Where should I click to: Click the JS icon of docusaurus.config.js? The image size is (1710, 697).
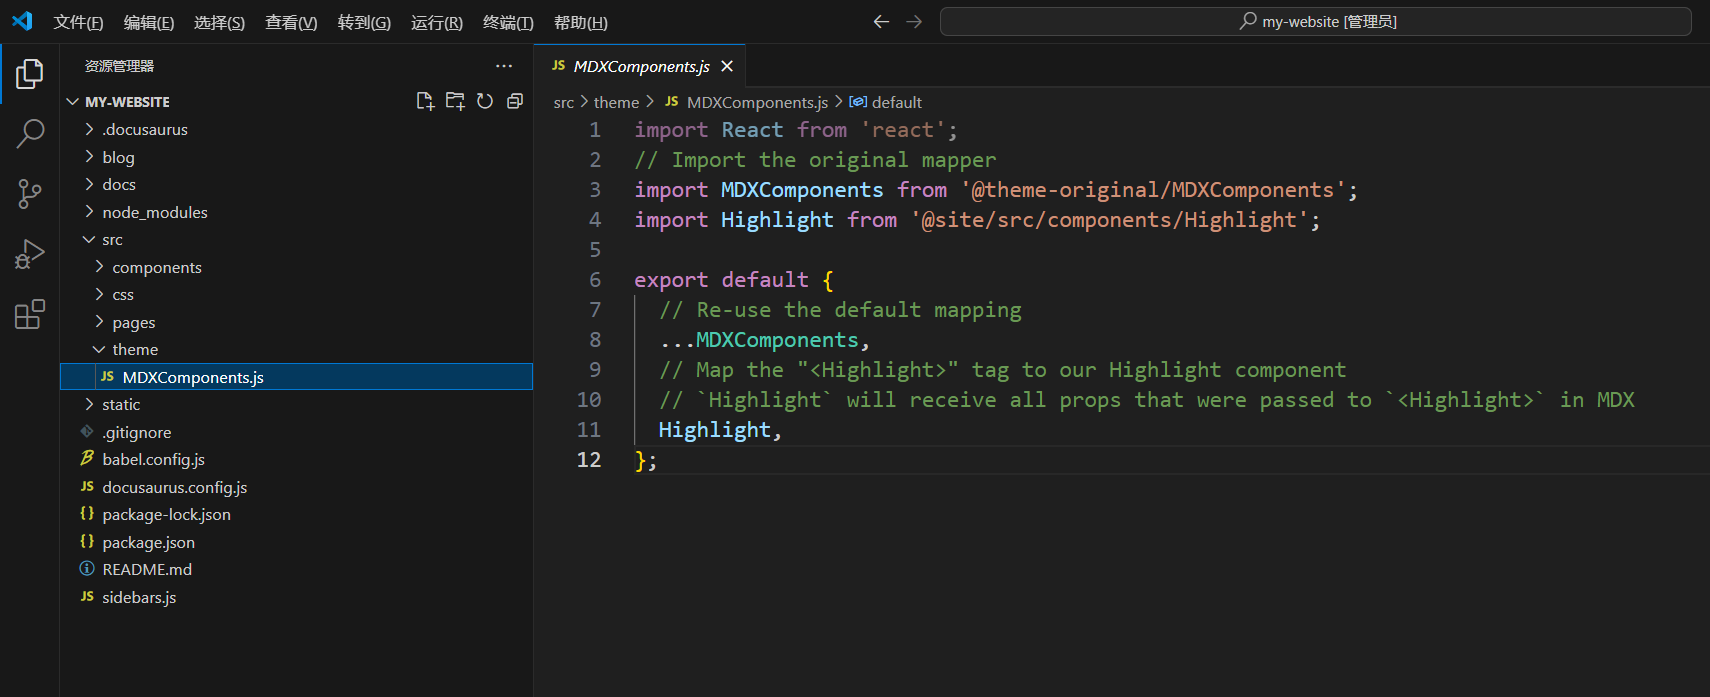87,487
